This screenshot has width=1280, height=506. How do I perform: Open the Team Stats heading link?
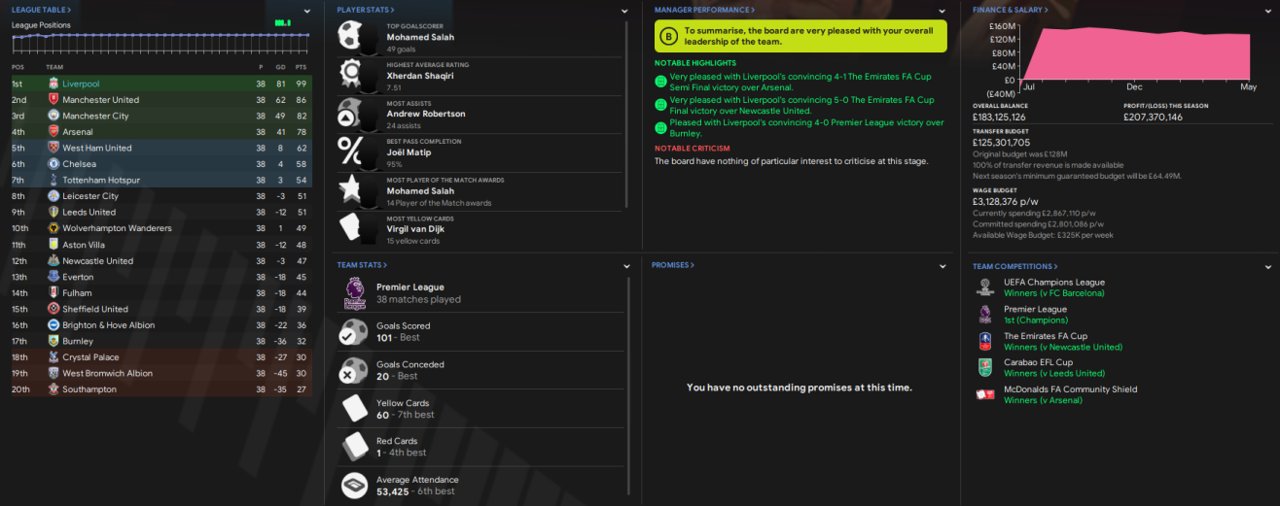[x=362, y=265]
